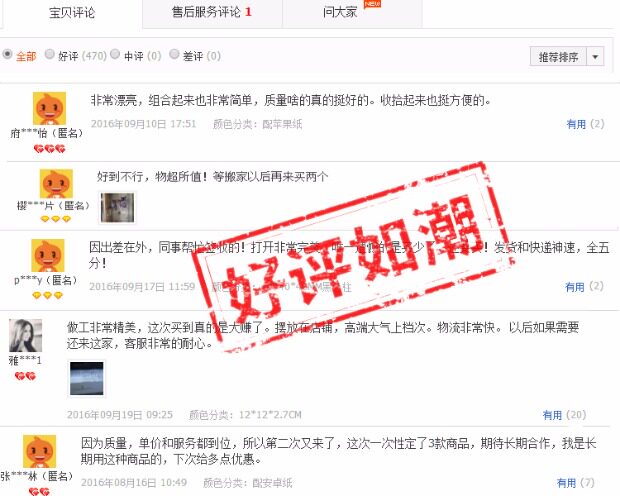Mark 雅***1 review as 有用 (20)
This screenshot has width=620, height=496.
[x=564, y=415]
